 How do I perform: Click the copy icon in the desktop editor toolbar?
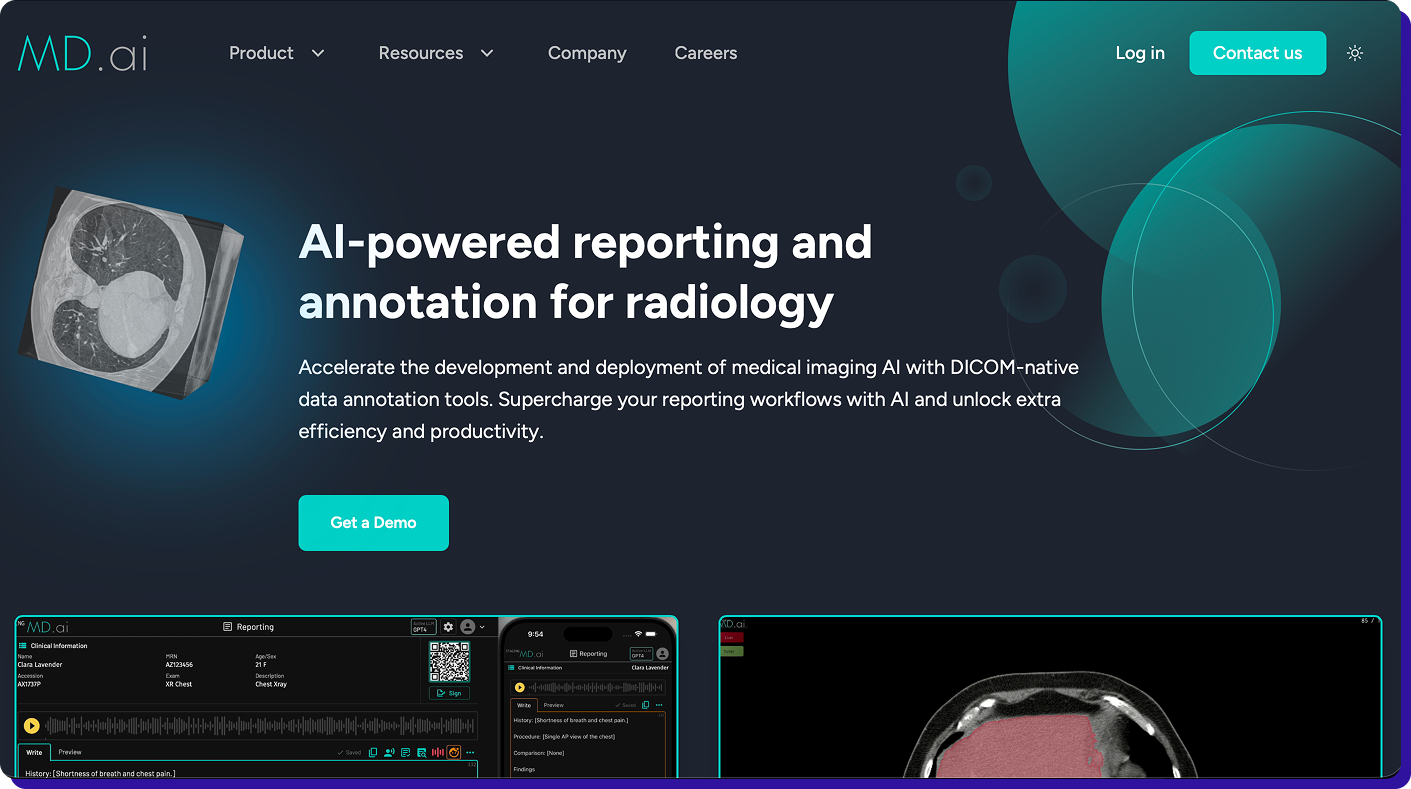coord(373,752)
